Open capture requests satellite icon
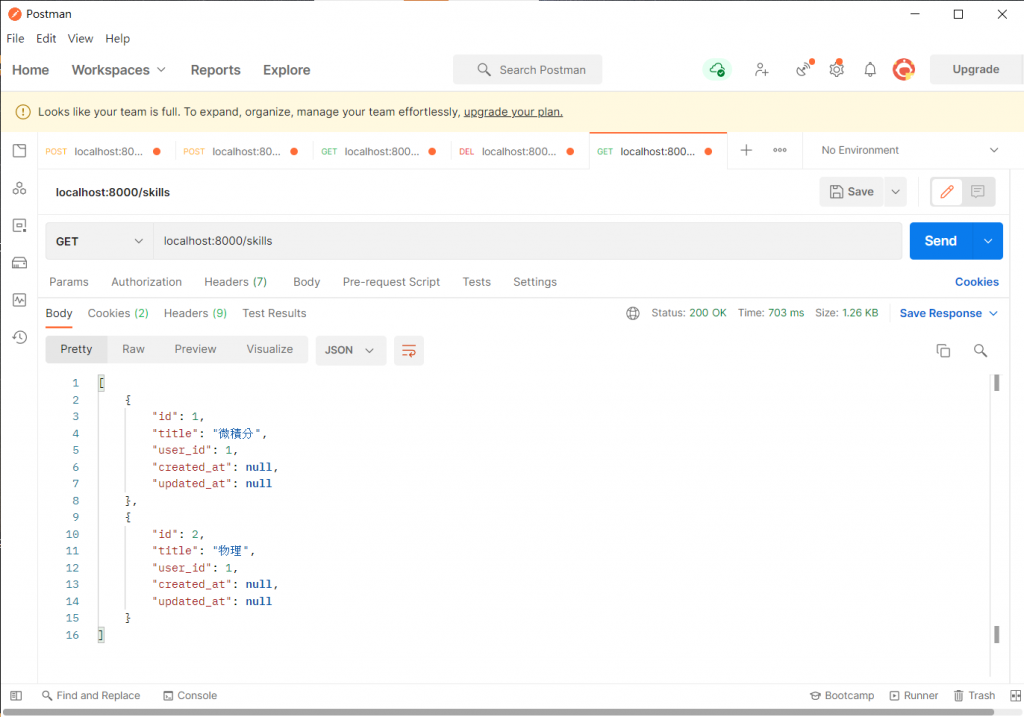 [805, 69]
